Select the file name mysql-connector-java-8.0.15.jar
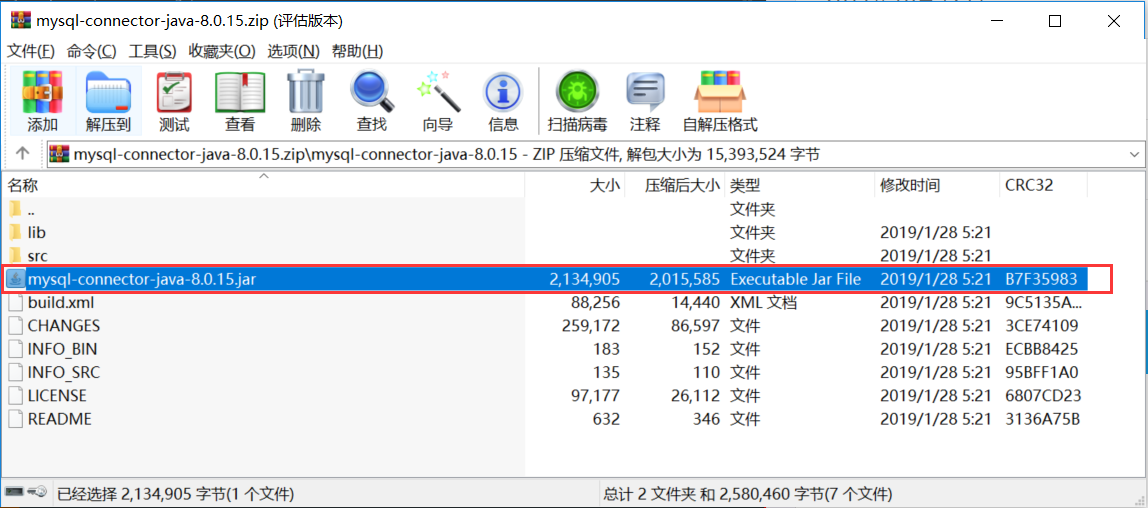The image size is (1148, 508). pos(142,279)
